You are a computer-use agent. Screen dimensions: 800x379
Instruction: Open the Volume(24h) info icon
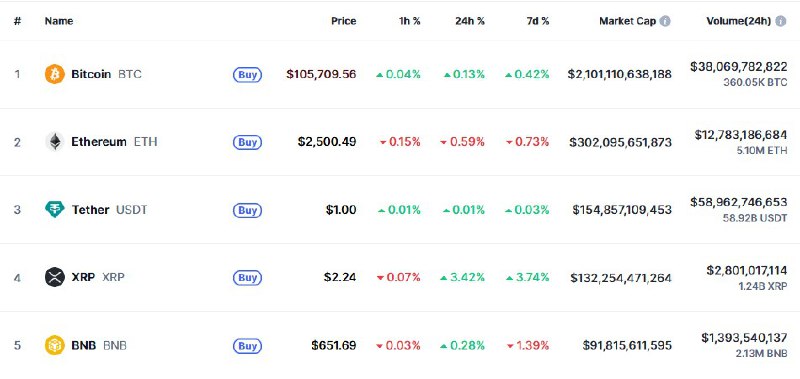coord(780,21)
